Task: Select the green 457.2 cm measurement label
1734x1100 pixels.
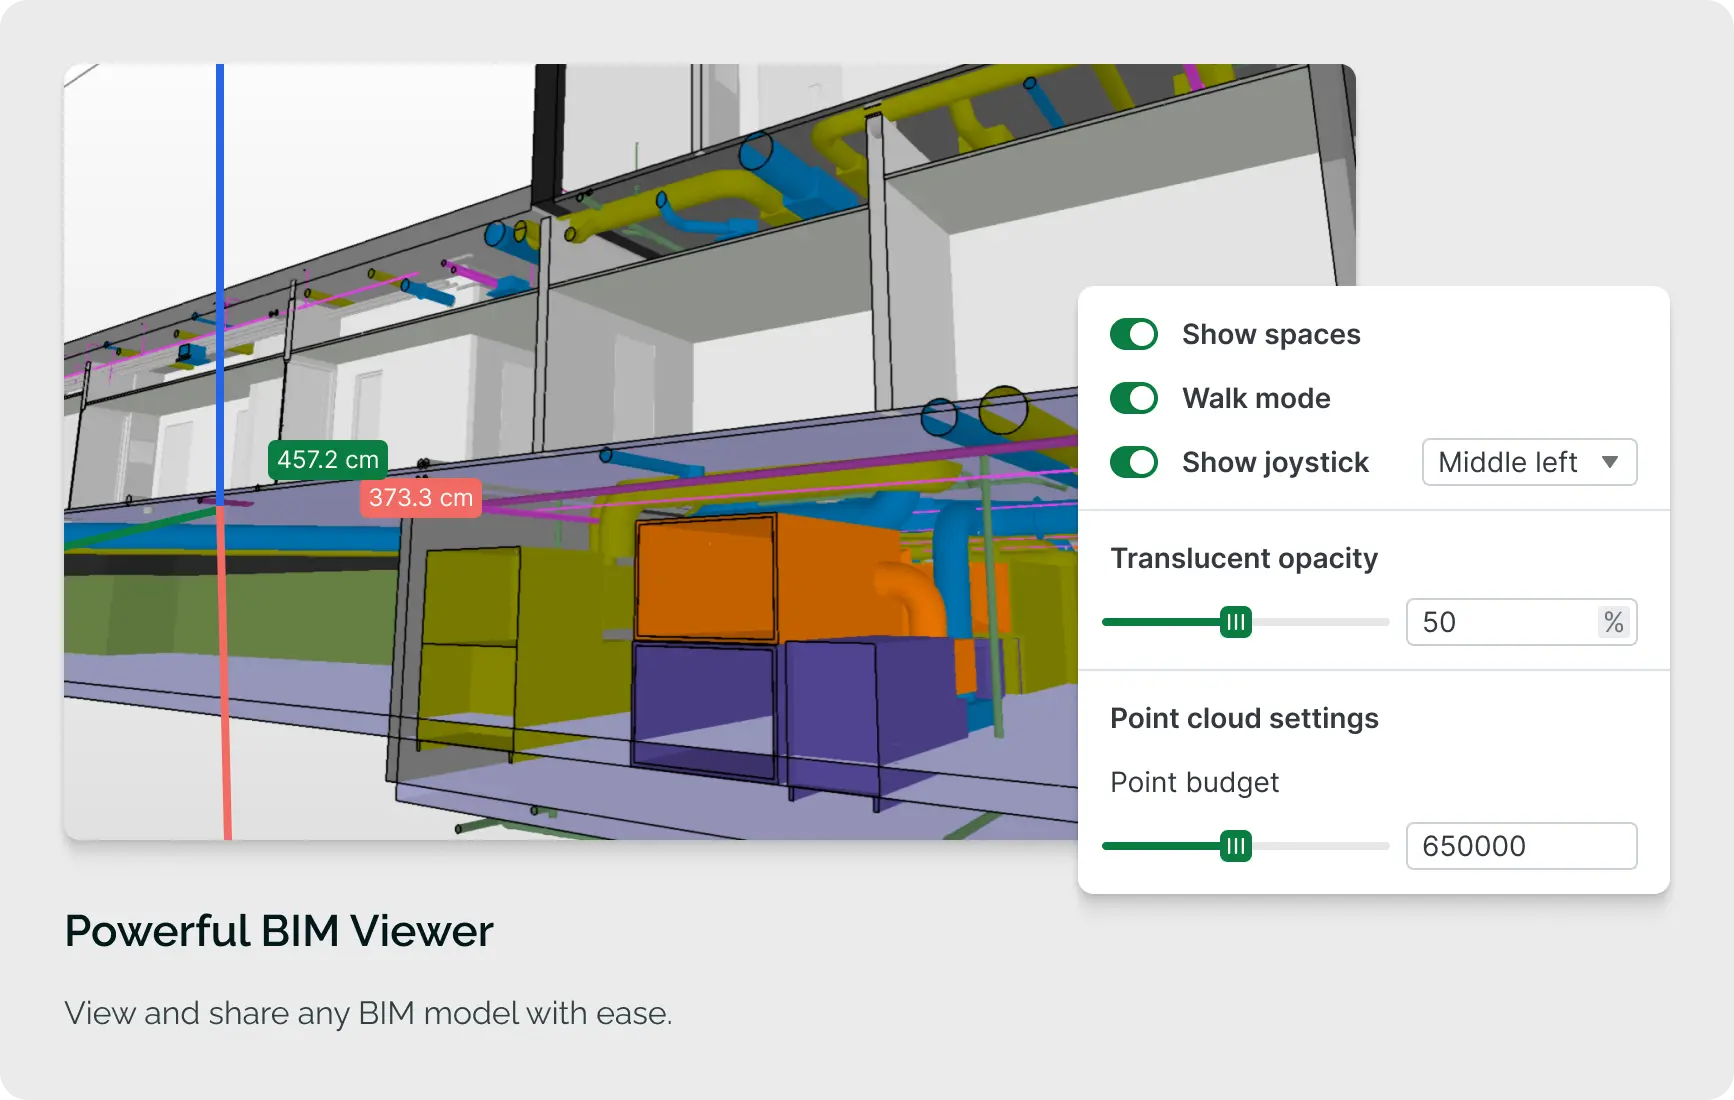Action: pyautogui.click(x=328, y=459)
